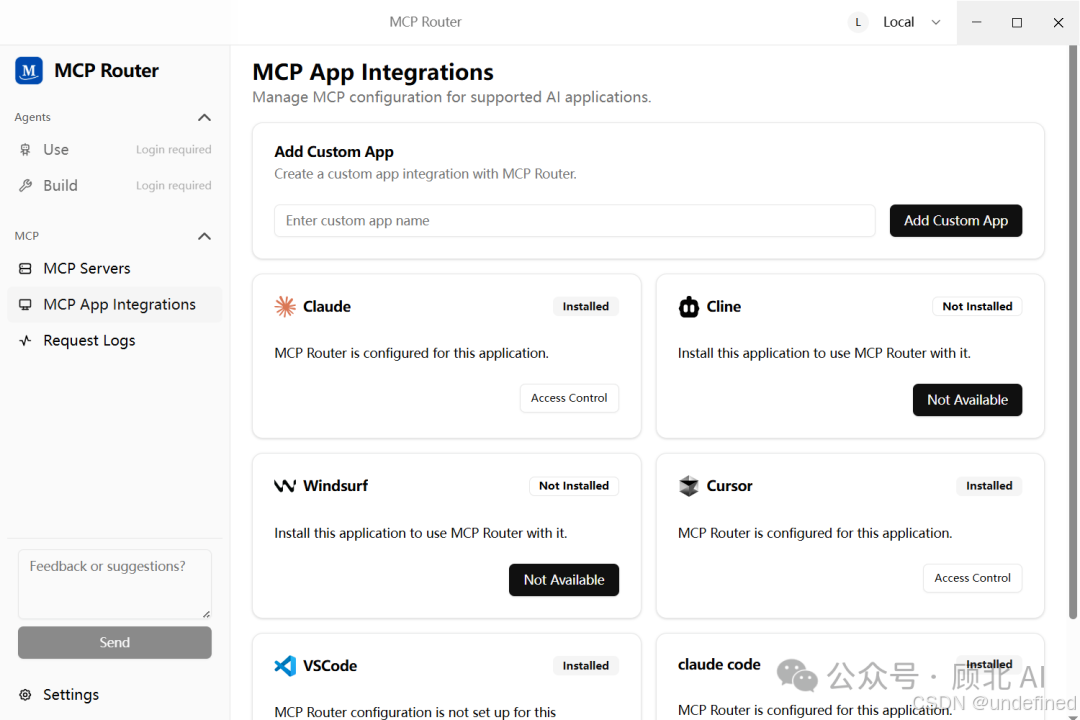Focus the custom app name field

(574, 220)
